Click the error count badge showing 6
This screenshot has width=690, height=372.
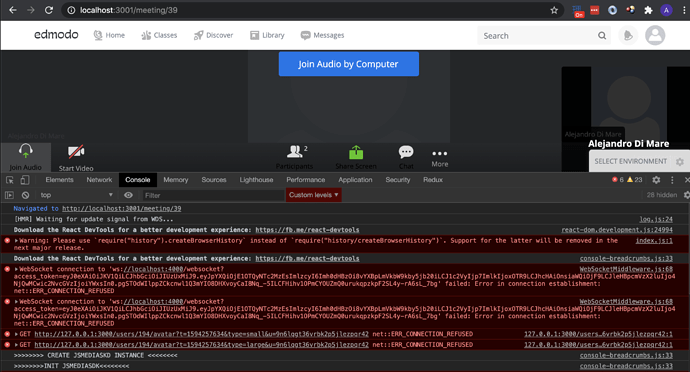click(618, 180)
